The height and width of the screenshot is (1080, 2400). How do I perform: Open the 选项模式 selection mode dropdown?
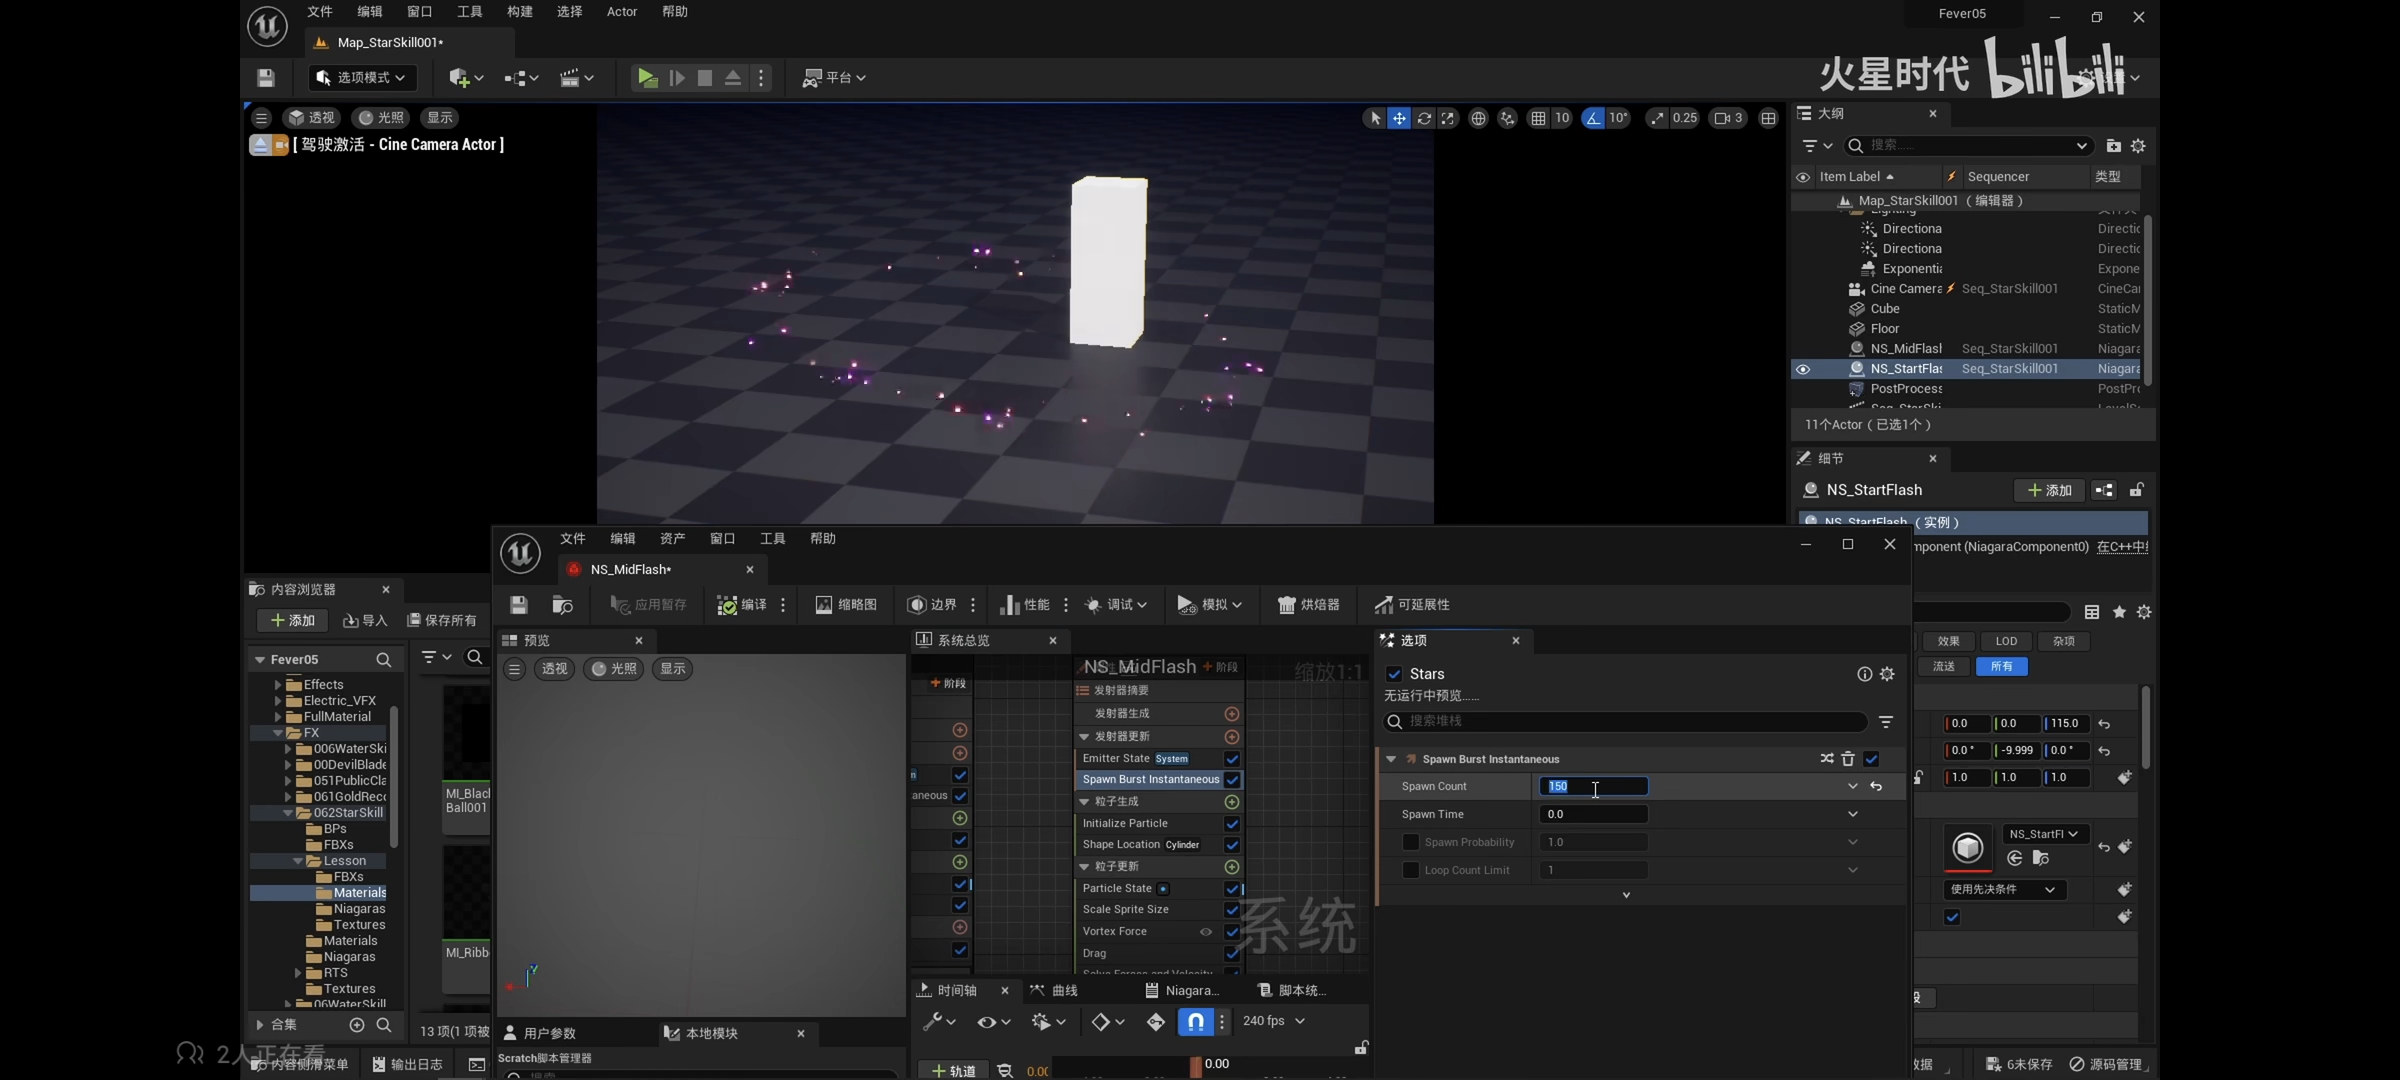362,77
